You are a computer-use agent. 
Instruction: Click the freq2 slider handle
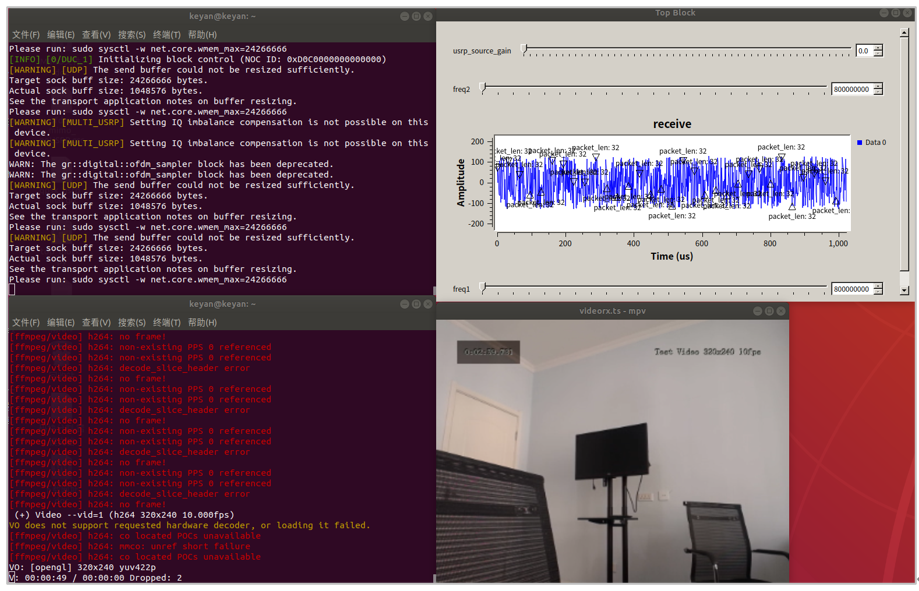coord(484,89)
